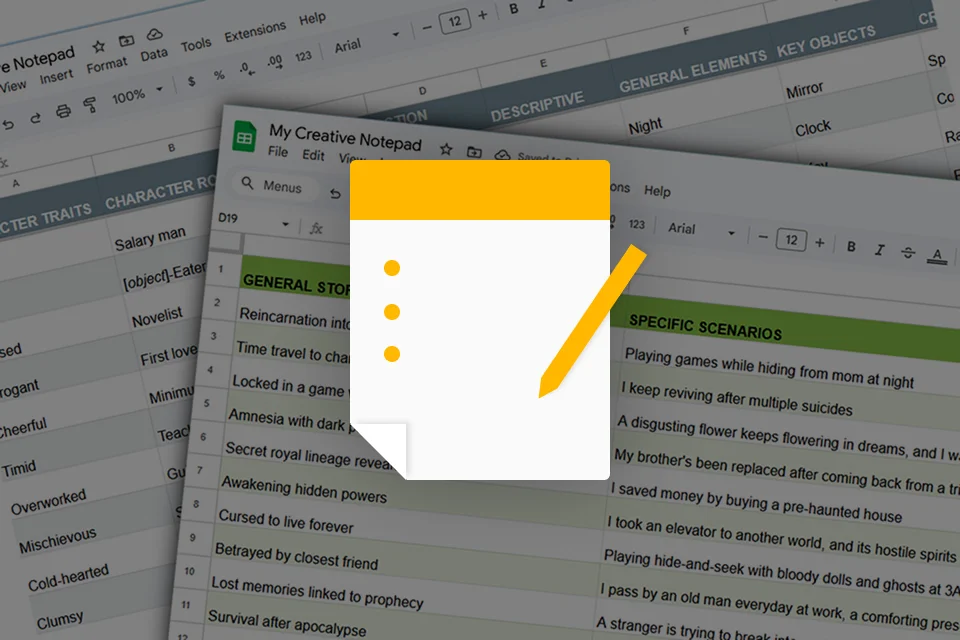Click the KEY OBJECTS header cell

click(x=826, y=41)
